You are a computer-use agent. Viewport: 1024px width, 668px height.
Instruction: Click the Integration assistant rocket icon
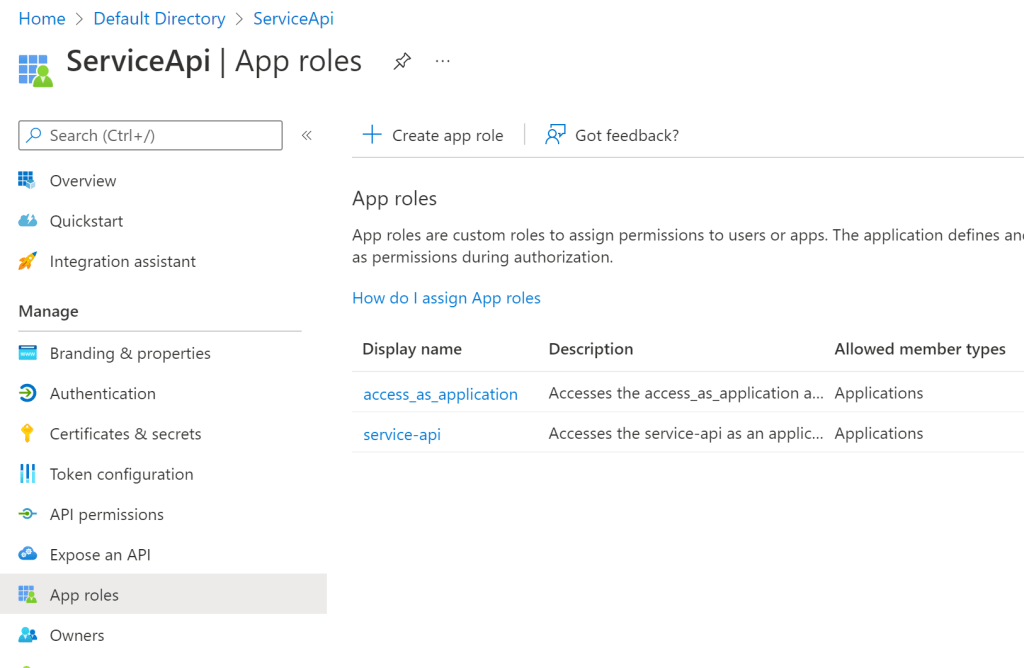click(x=29, y=261)
